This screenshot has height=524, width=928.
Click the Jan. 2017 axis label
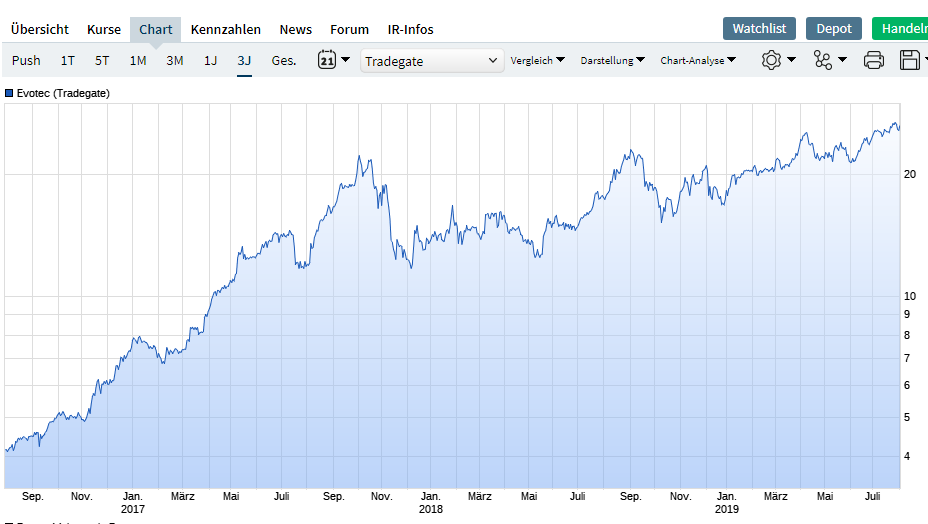point(133,503)
